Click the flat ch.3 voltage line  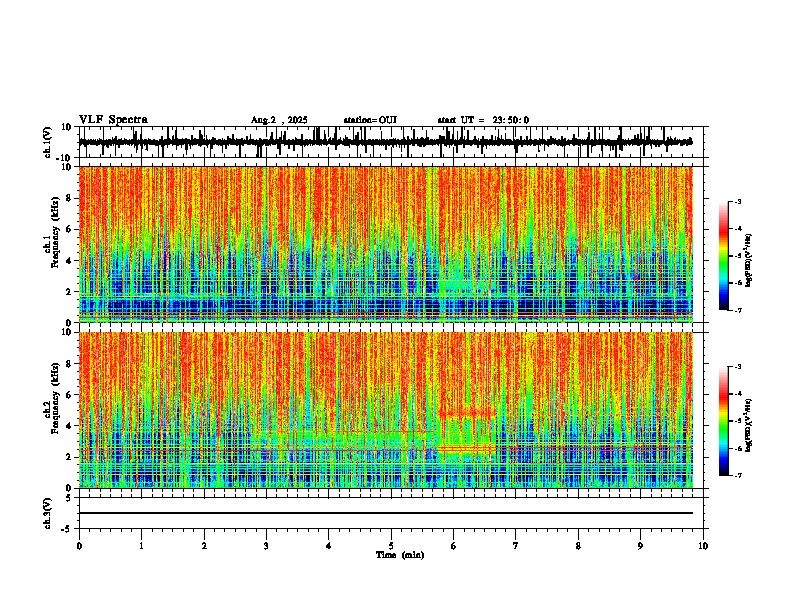pyautogui.click(x=385, y=513)
